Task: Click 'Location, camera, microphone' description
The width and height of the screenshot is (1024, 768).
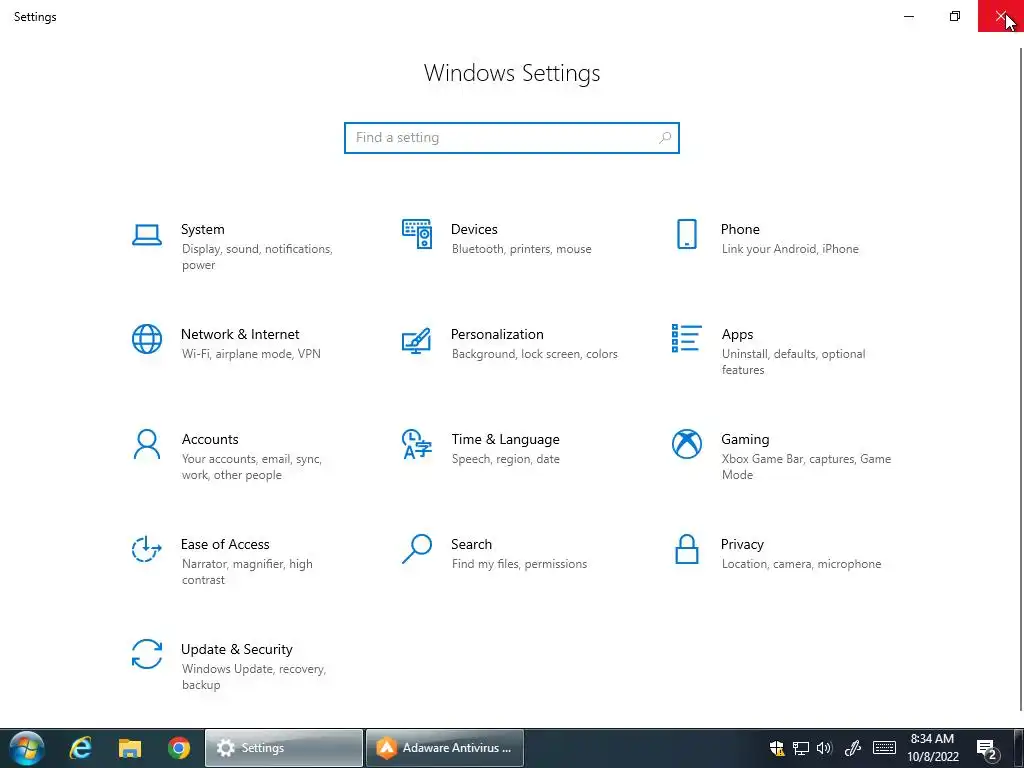Action: (x=801, y=564)
